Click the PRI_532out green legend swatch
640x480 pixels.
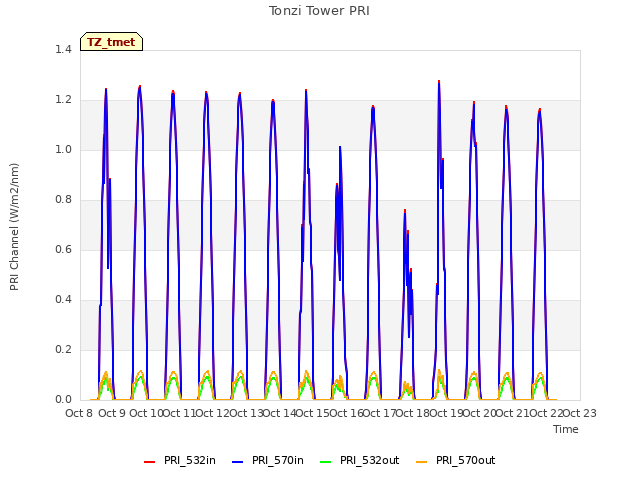326,461
